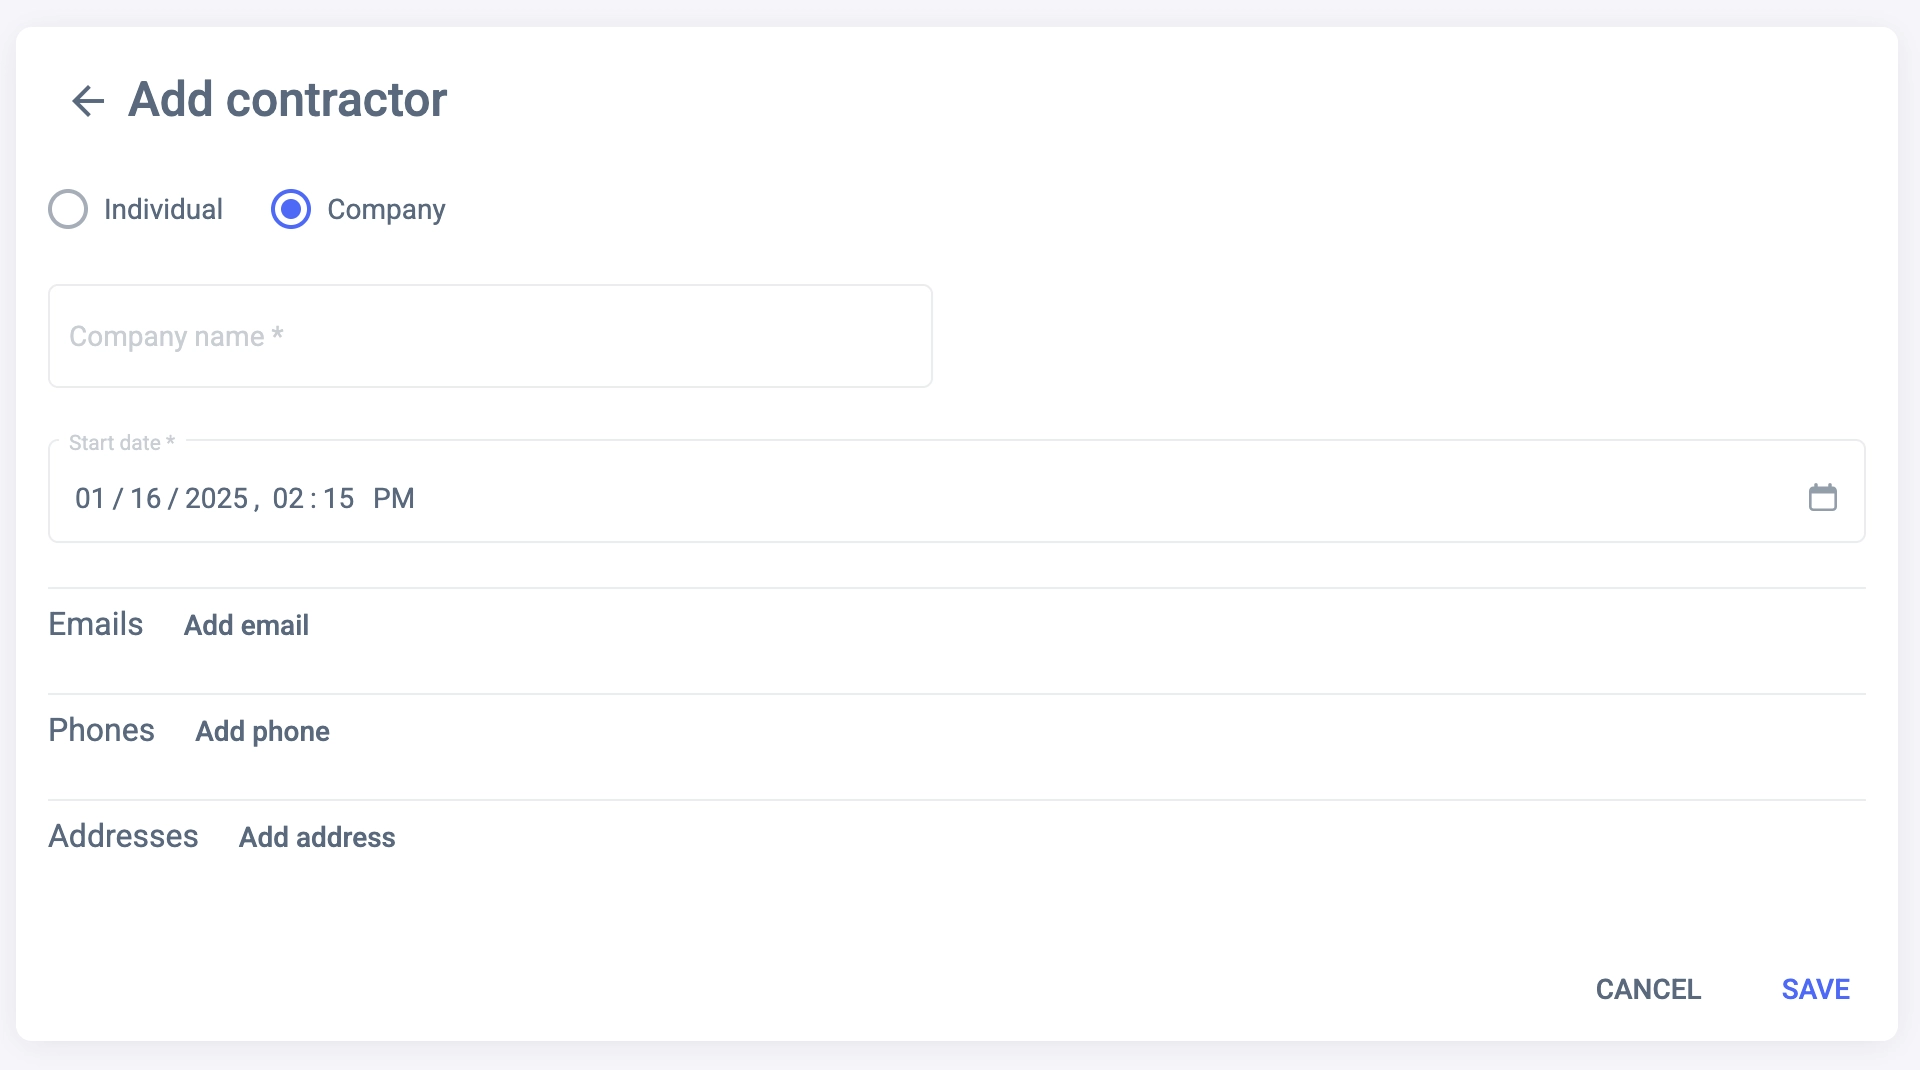Select the hour segment '02' in Start date

[x=288, y=498]
